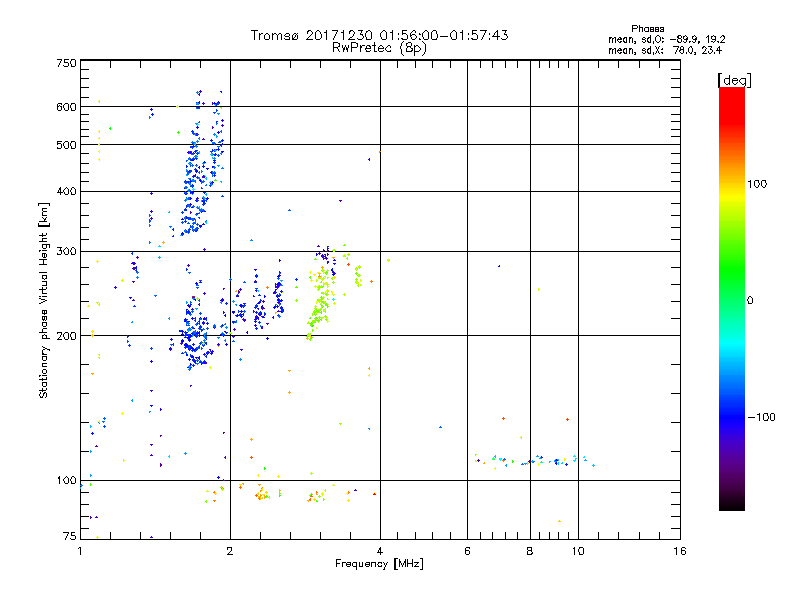Click the black bottom of the phase colorbar
This screenshot has width=800, height=600.
coord(732,503)
